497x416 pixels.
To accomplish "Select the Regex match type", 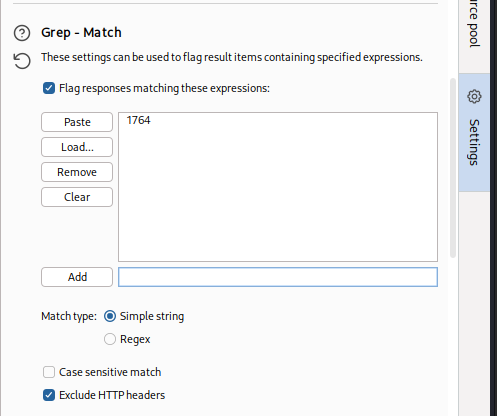I will pyautogui.click(x=110, y=339).
